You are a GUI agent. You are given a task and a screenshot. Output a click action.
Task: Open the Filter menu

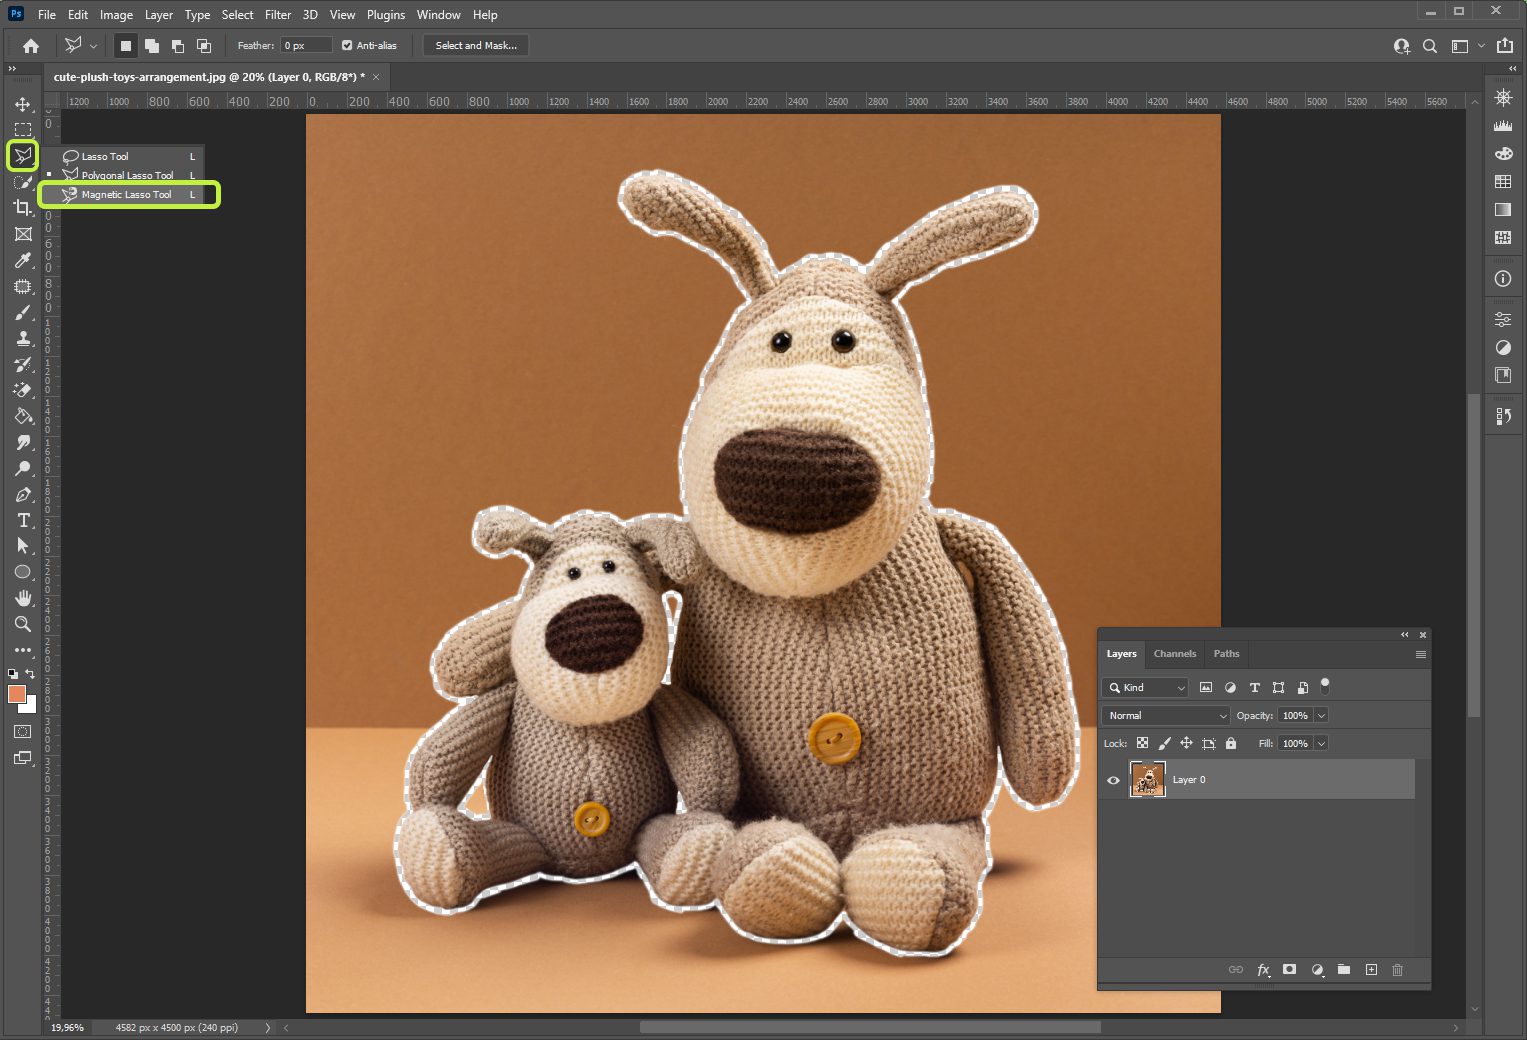coord(278,15)
